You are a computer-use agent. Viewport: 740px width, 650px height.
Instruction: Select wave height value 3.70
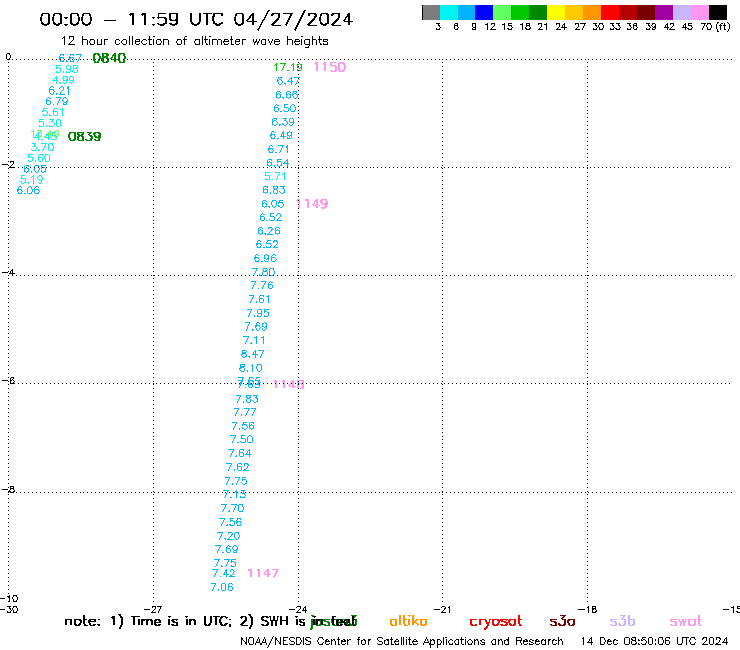42,147
